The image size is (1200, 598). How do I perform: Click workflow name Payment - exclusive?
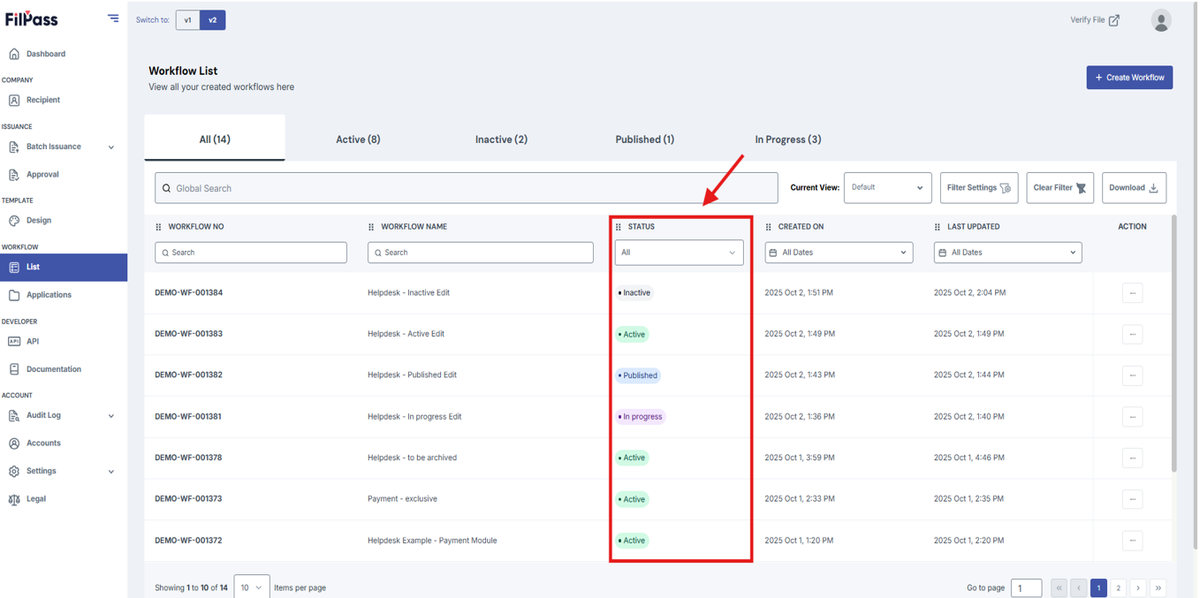click(x=402, y=499)
